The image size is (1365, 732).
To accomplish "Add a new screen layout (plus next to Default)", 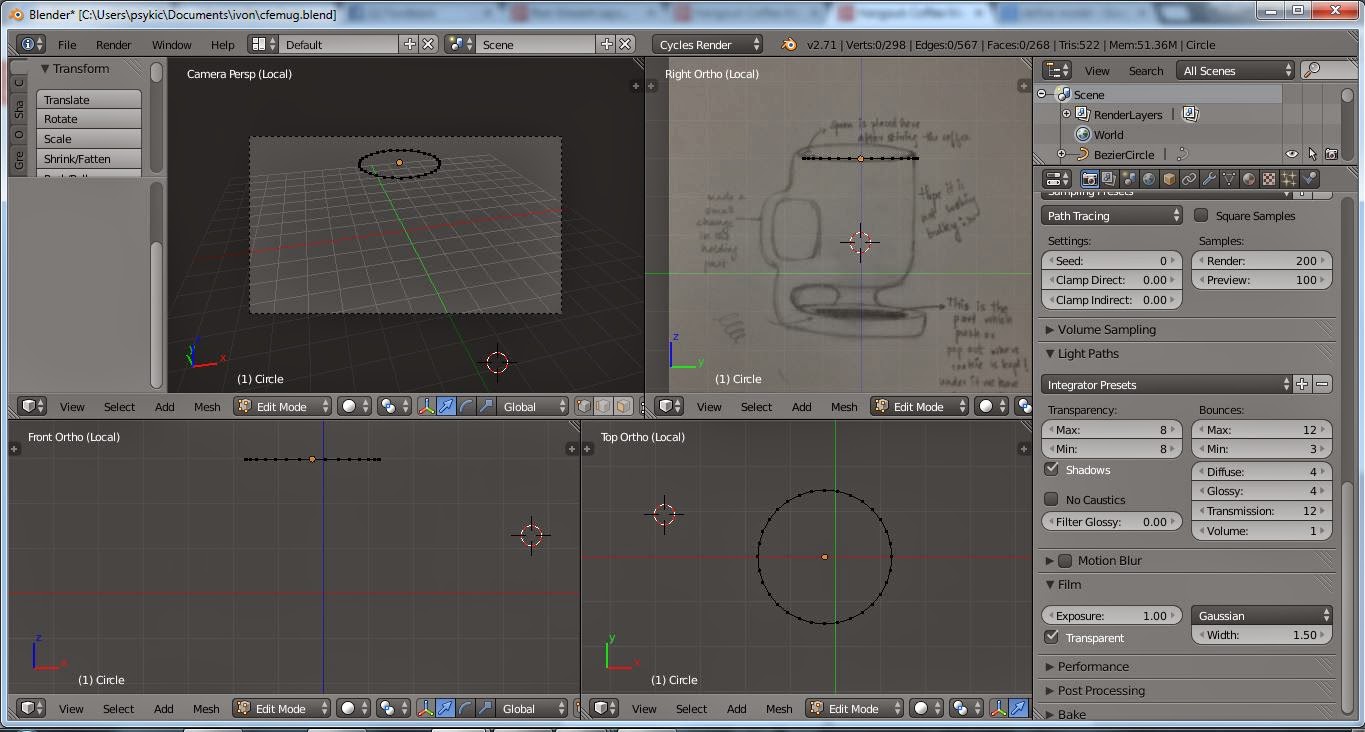I will click(409, 44).
